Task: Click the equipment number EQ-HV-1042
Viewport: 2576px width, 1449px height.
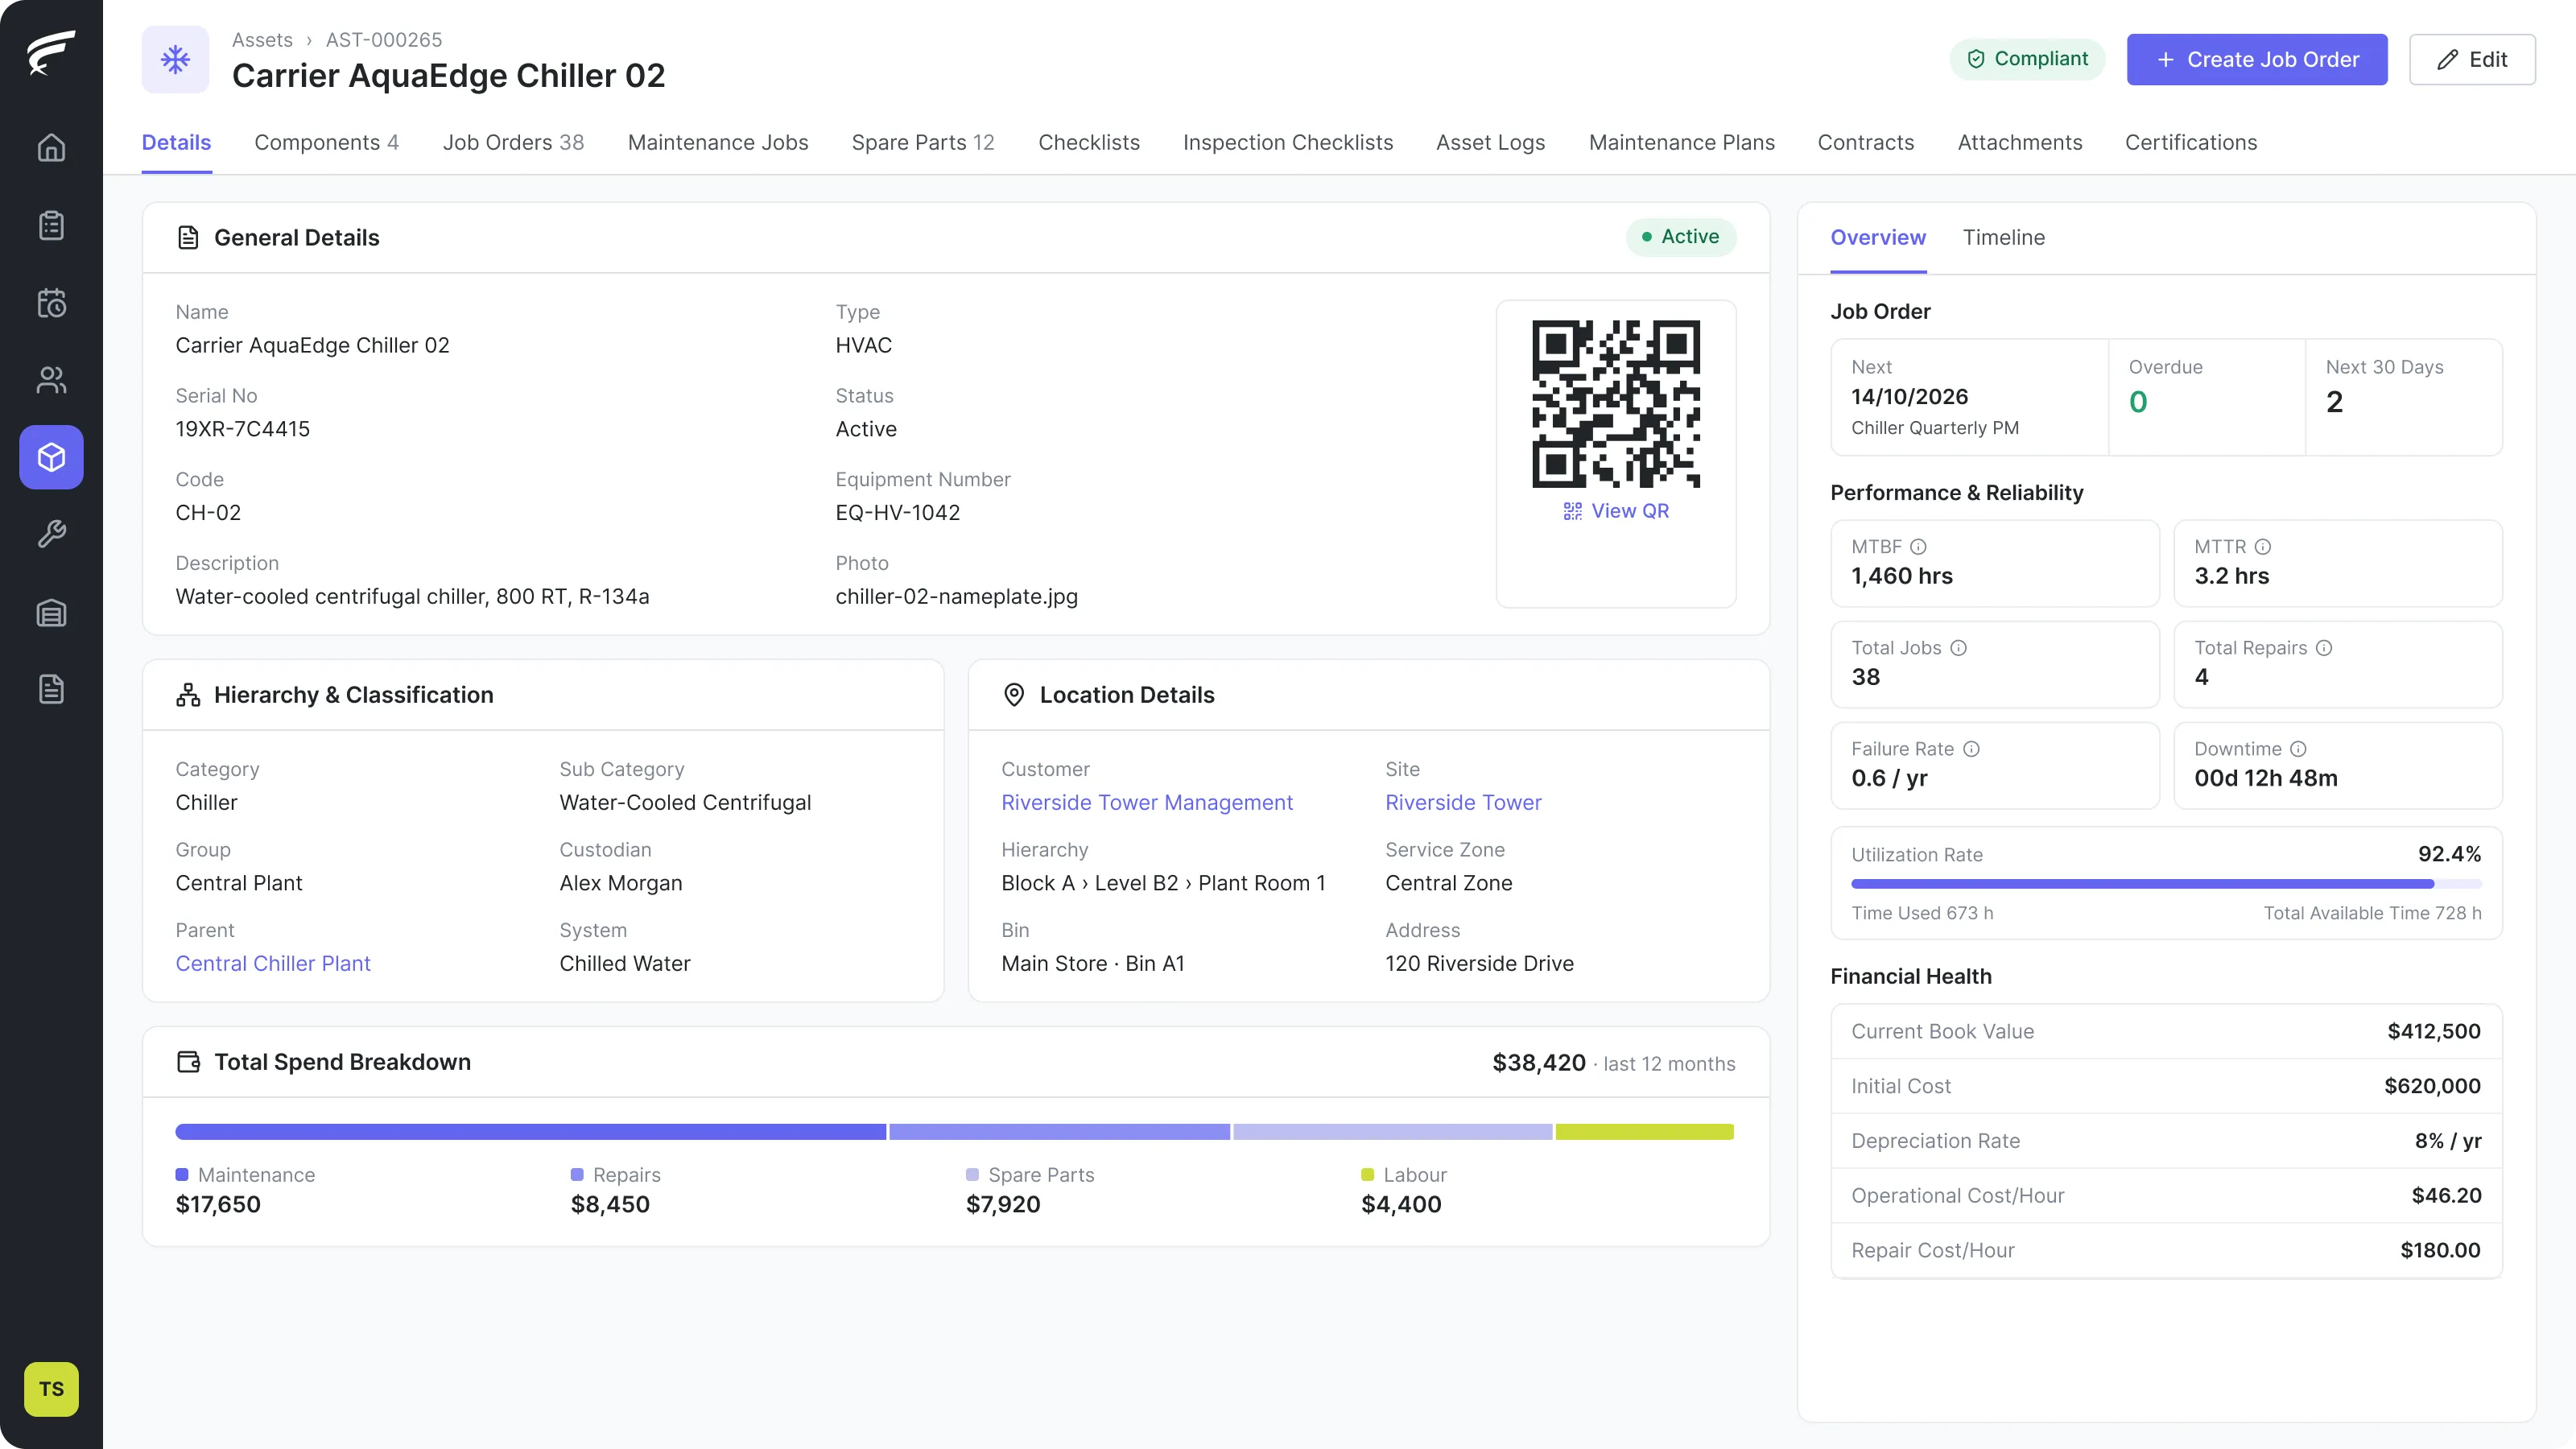Action: (898, 512)
